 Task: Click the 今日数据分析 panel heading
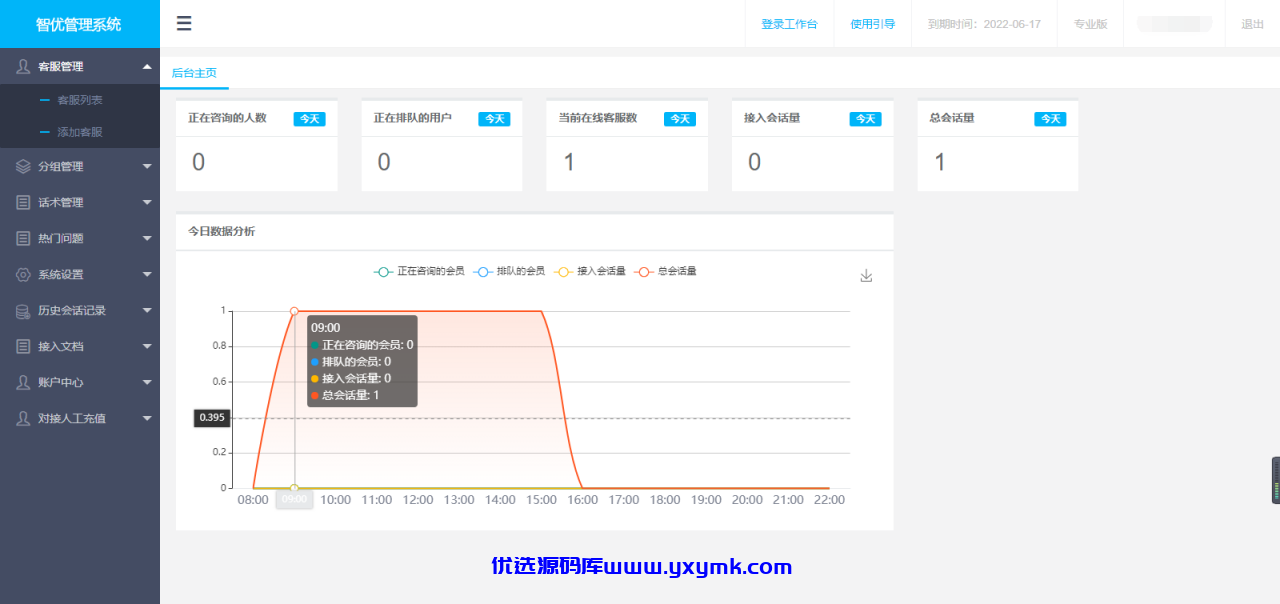point(221,231)
